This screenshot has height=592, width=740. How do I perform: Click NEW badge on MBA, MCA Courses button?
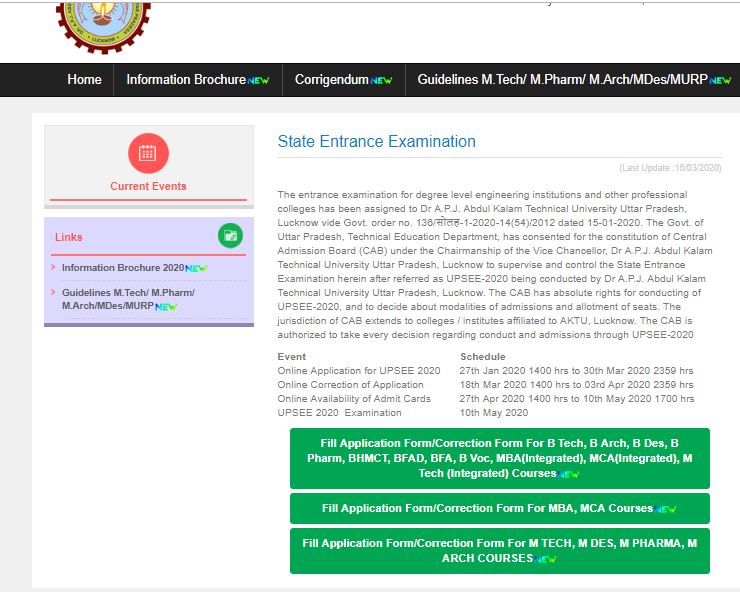point(666,510)
